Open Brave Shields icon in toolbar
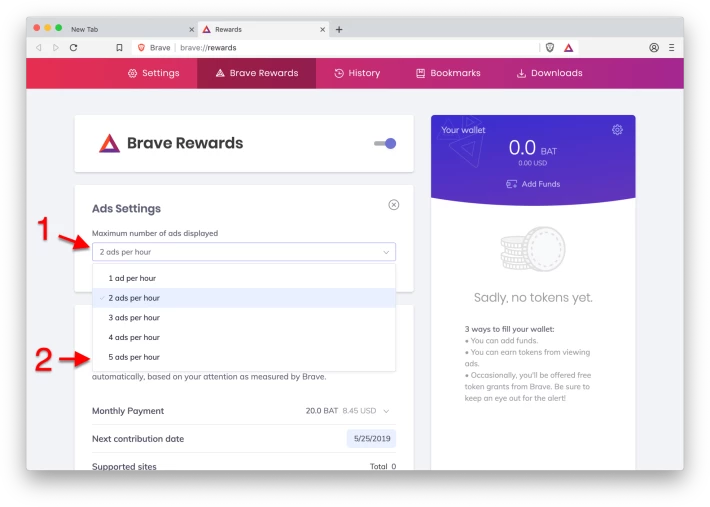Image resolution: width=710 pixels, height=507 pixels. [x=550, y=48]
